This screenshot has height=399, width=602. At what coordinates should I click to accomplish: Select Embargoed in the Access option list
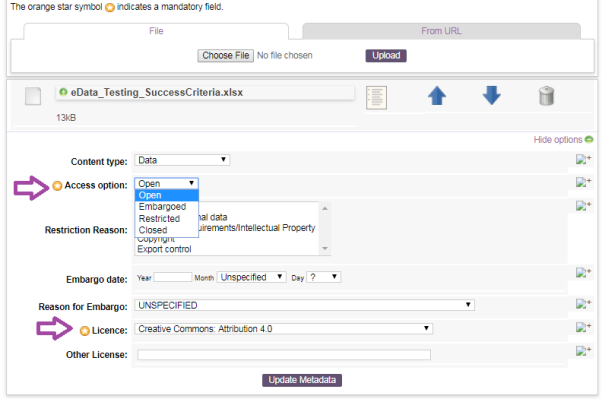[x=166, y=207]
